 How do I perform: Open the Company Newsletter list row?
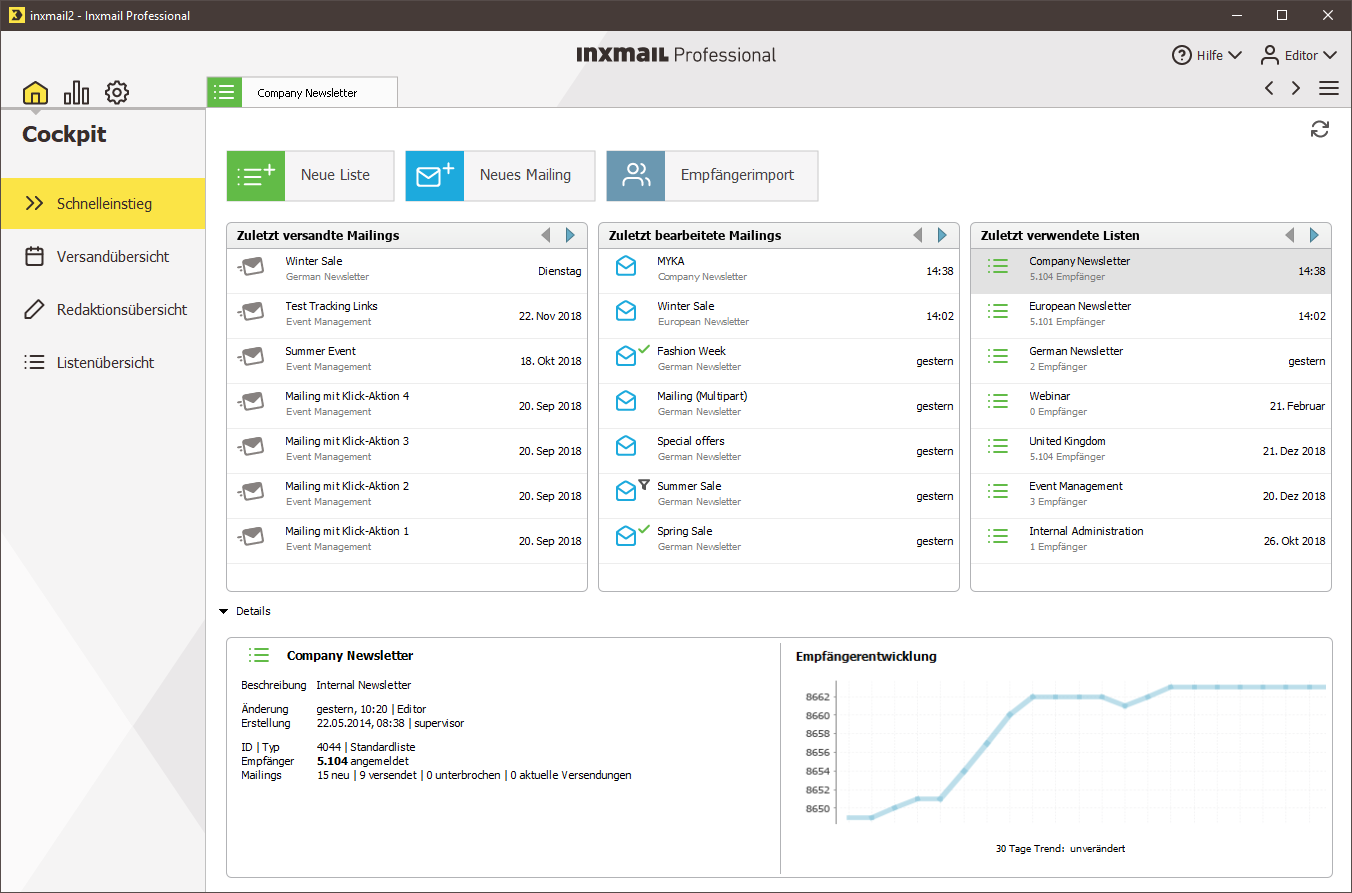pos(1151,271)
